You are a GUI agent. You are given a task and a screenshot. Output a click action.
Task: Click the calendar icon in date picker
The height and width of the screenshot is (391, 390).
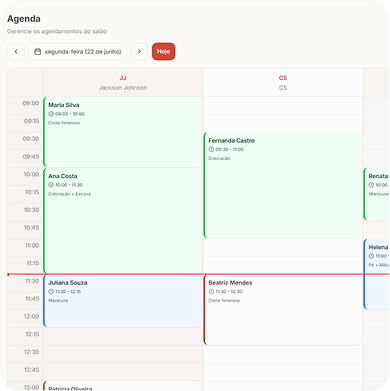[x=38, y=51]
